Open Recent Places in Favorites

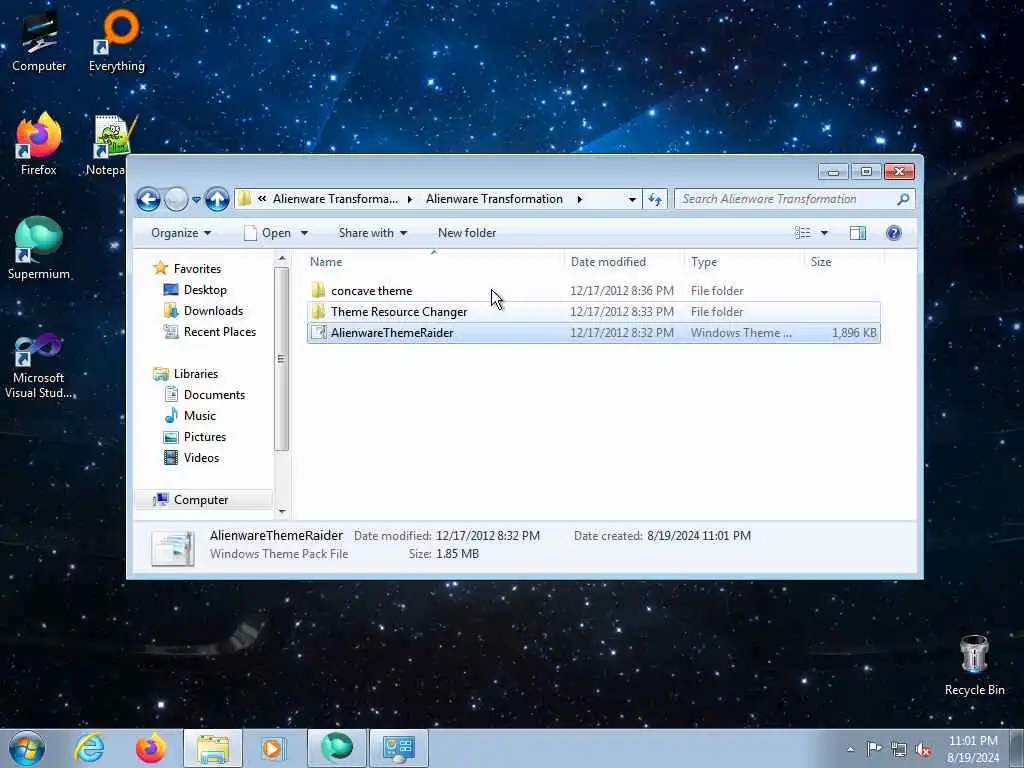pos(219,332)
